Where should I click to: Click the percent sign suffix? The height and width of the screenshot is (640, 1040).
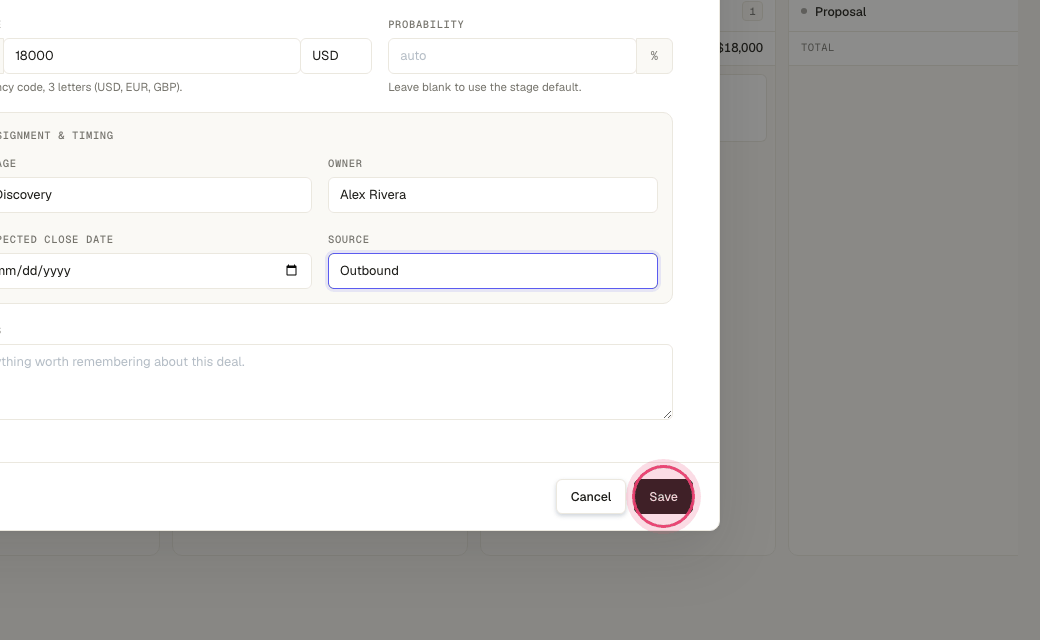coord(655,56)
